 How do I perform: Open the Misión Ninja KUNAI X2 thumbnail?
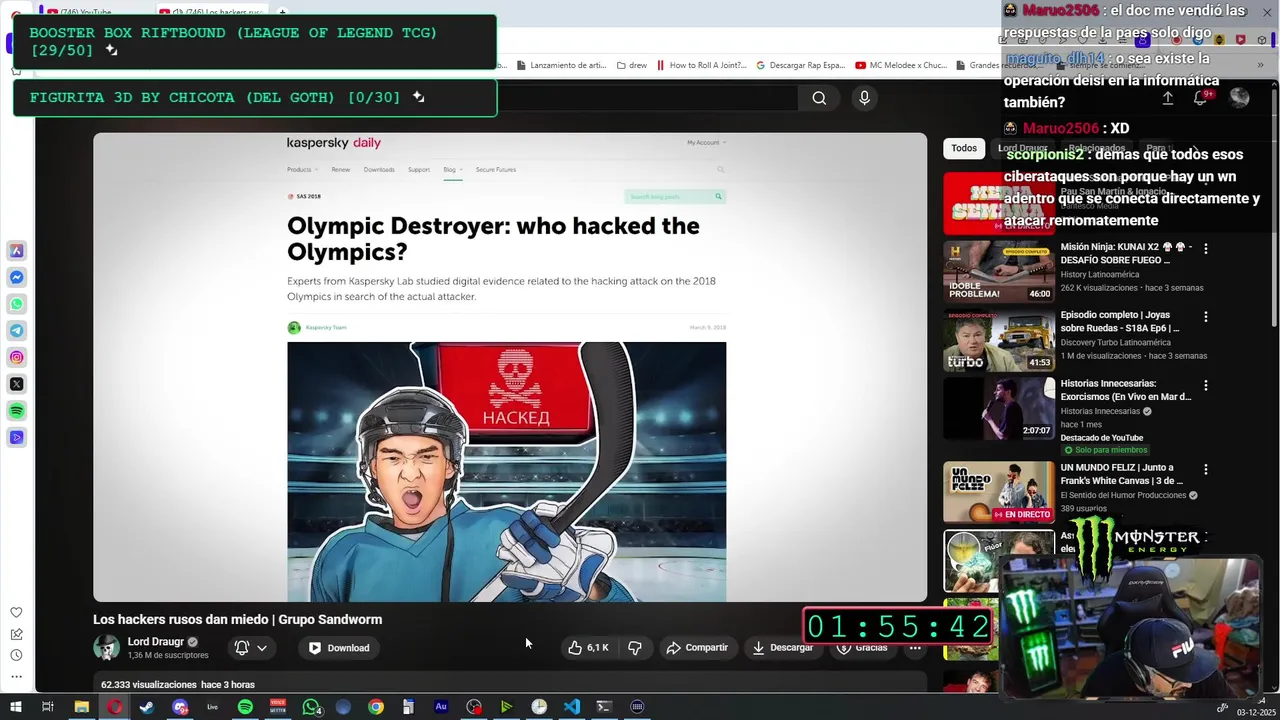(998, 271)
